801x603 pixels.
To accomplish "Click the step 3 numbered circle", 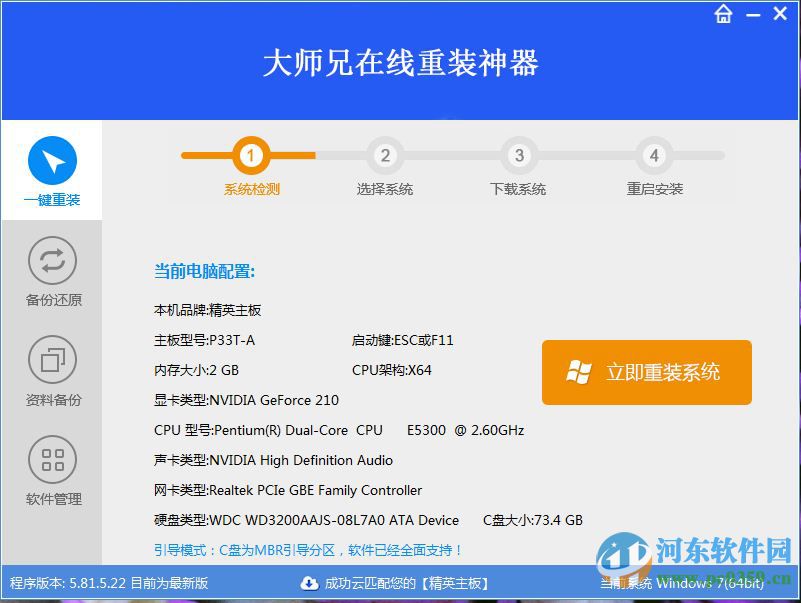I will (x=519, y=155).
